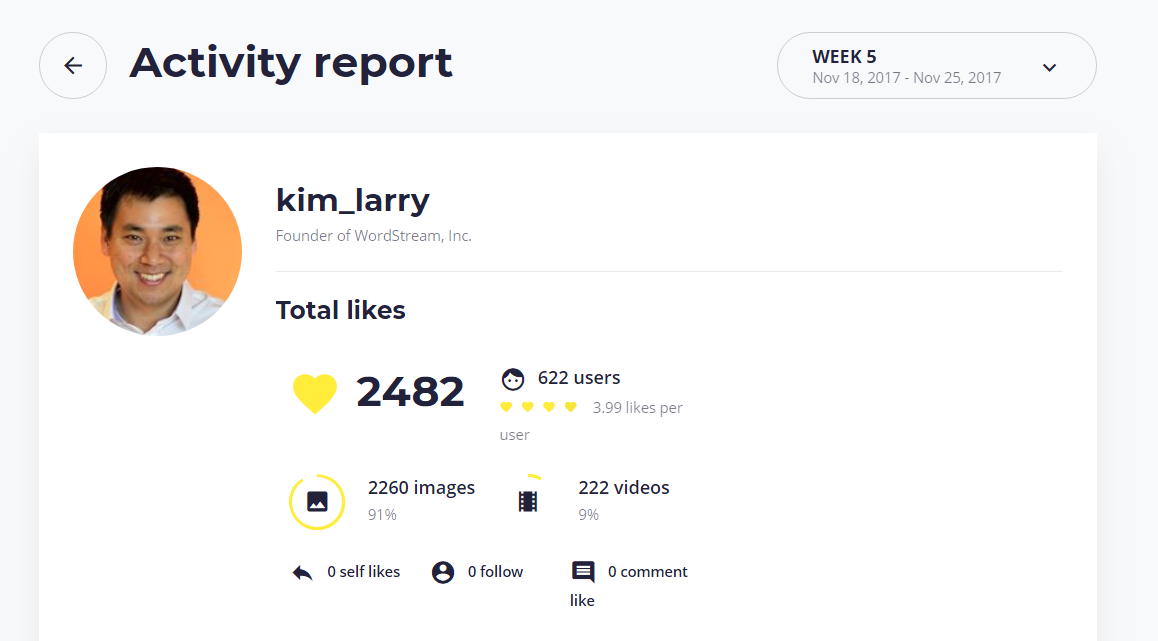Expand the week selector chevron arrow
The height and width of the screenshot is (641, 1158).
click(1049, 67)
